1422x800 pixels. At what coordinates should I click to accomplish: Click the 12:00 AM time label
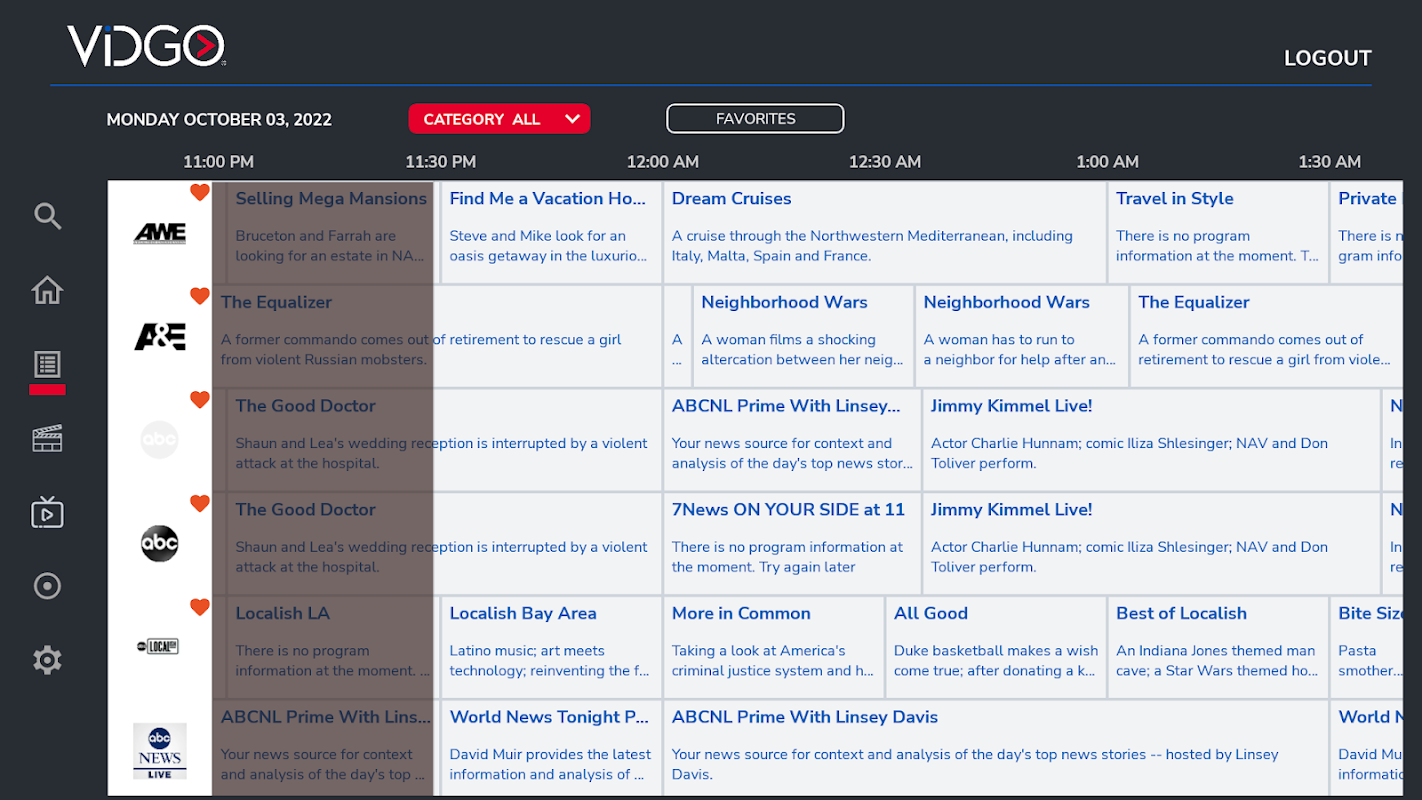click(663, 162)
